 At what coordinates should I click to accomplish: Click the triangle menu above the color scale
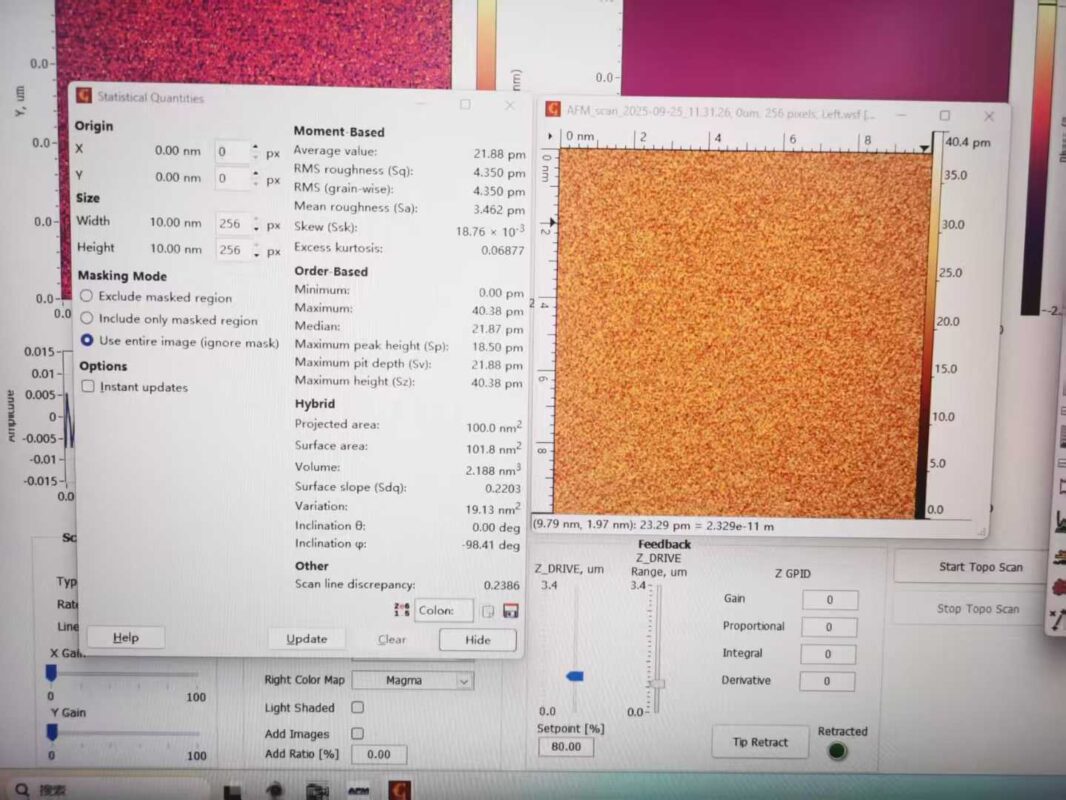point(925,148)
